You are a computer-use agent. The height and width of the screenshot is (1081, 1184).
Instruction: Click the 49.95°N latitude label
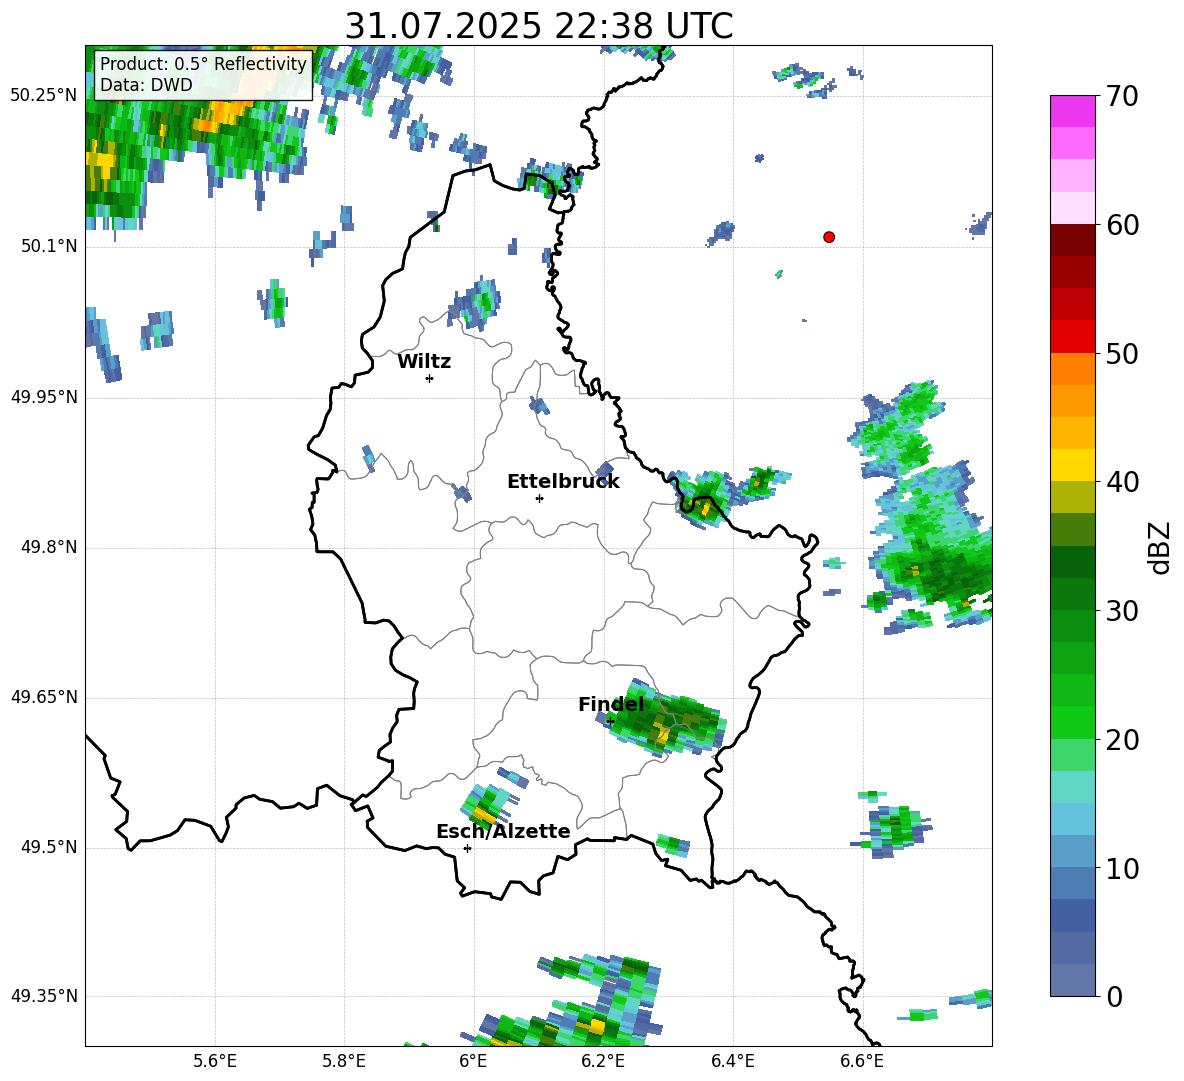[x=45, y=396]
